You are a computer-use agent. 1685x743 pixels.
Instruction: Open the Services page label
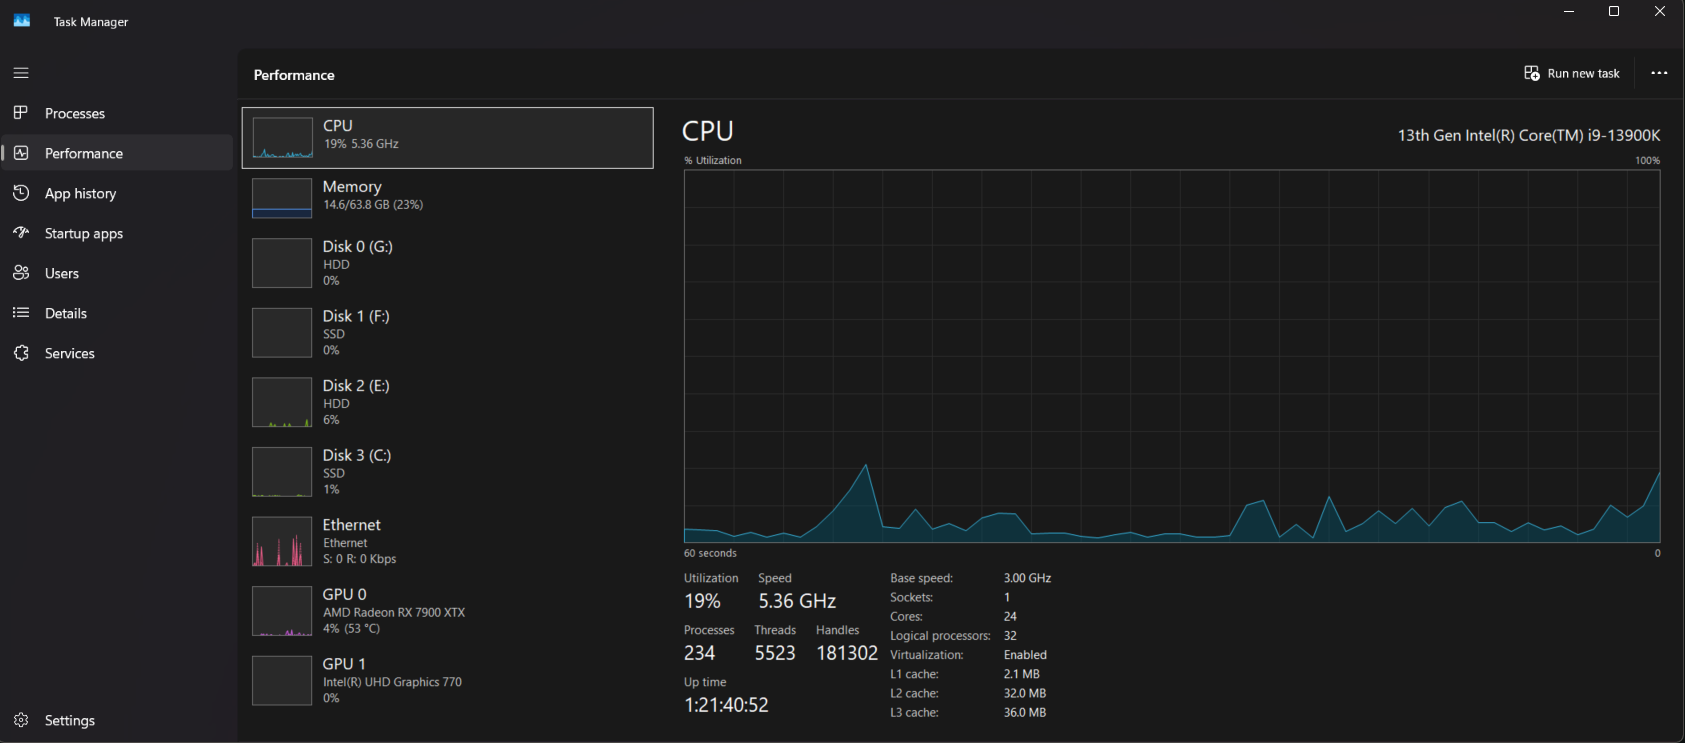pos(70,353)
